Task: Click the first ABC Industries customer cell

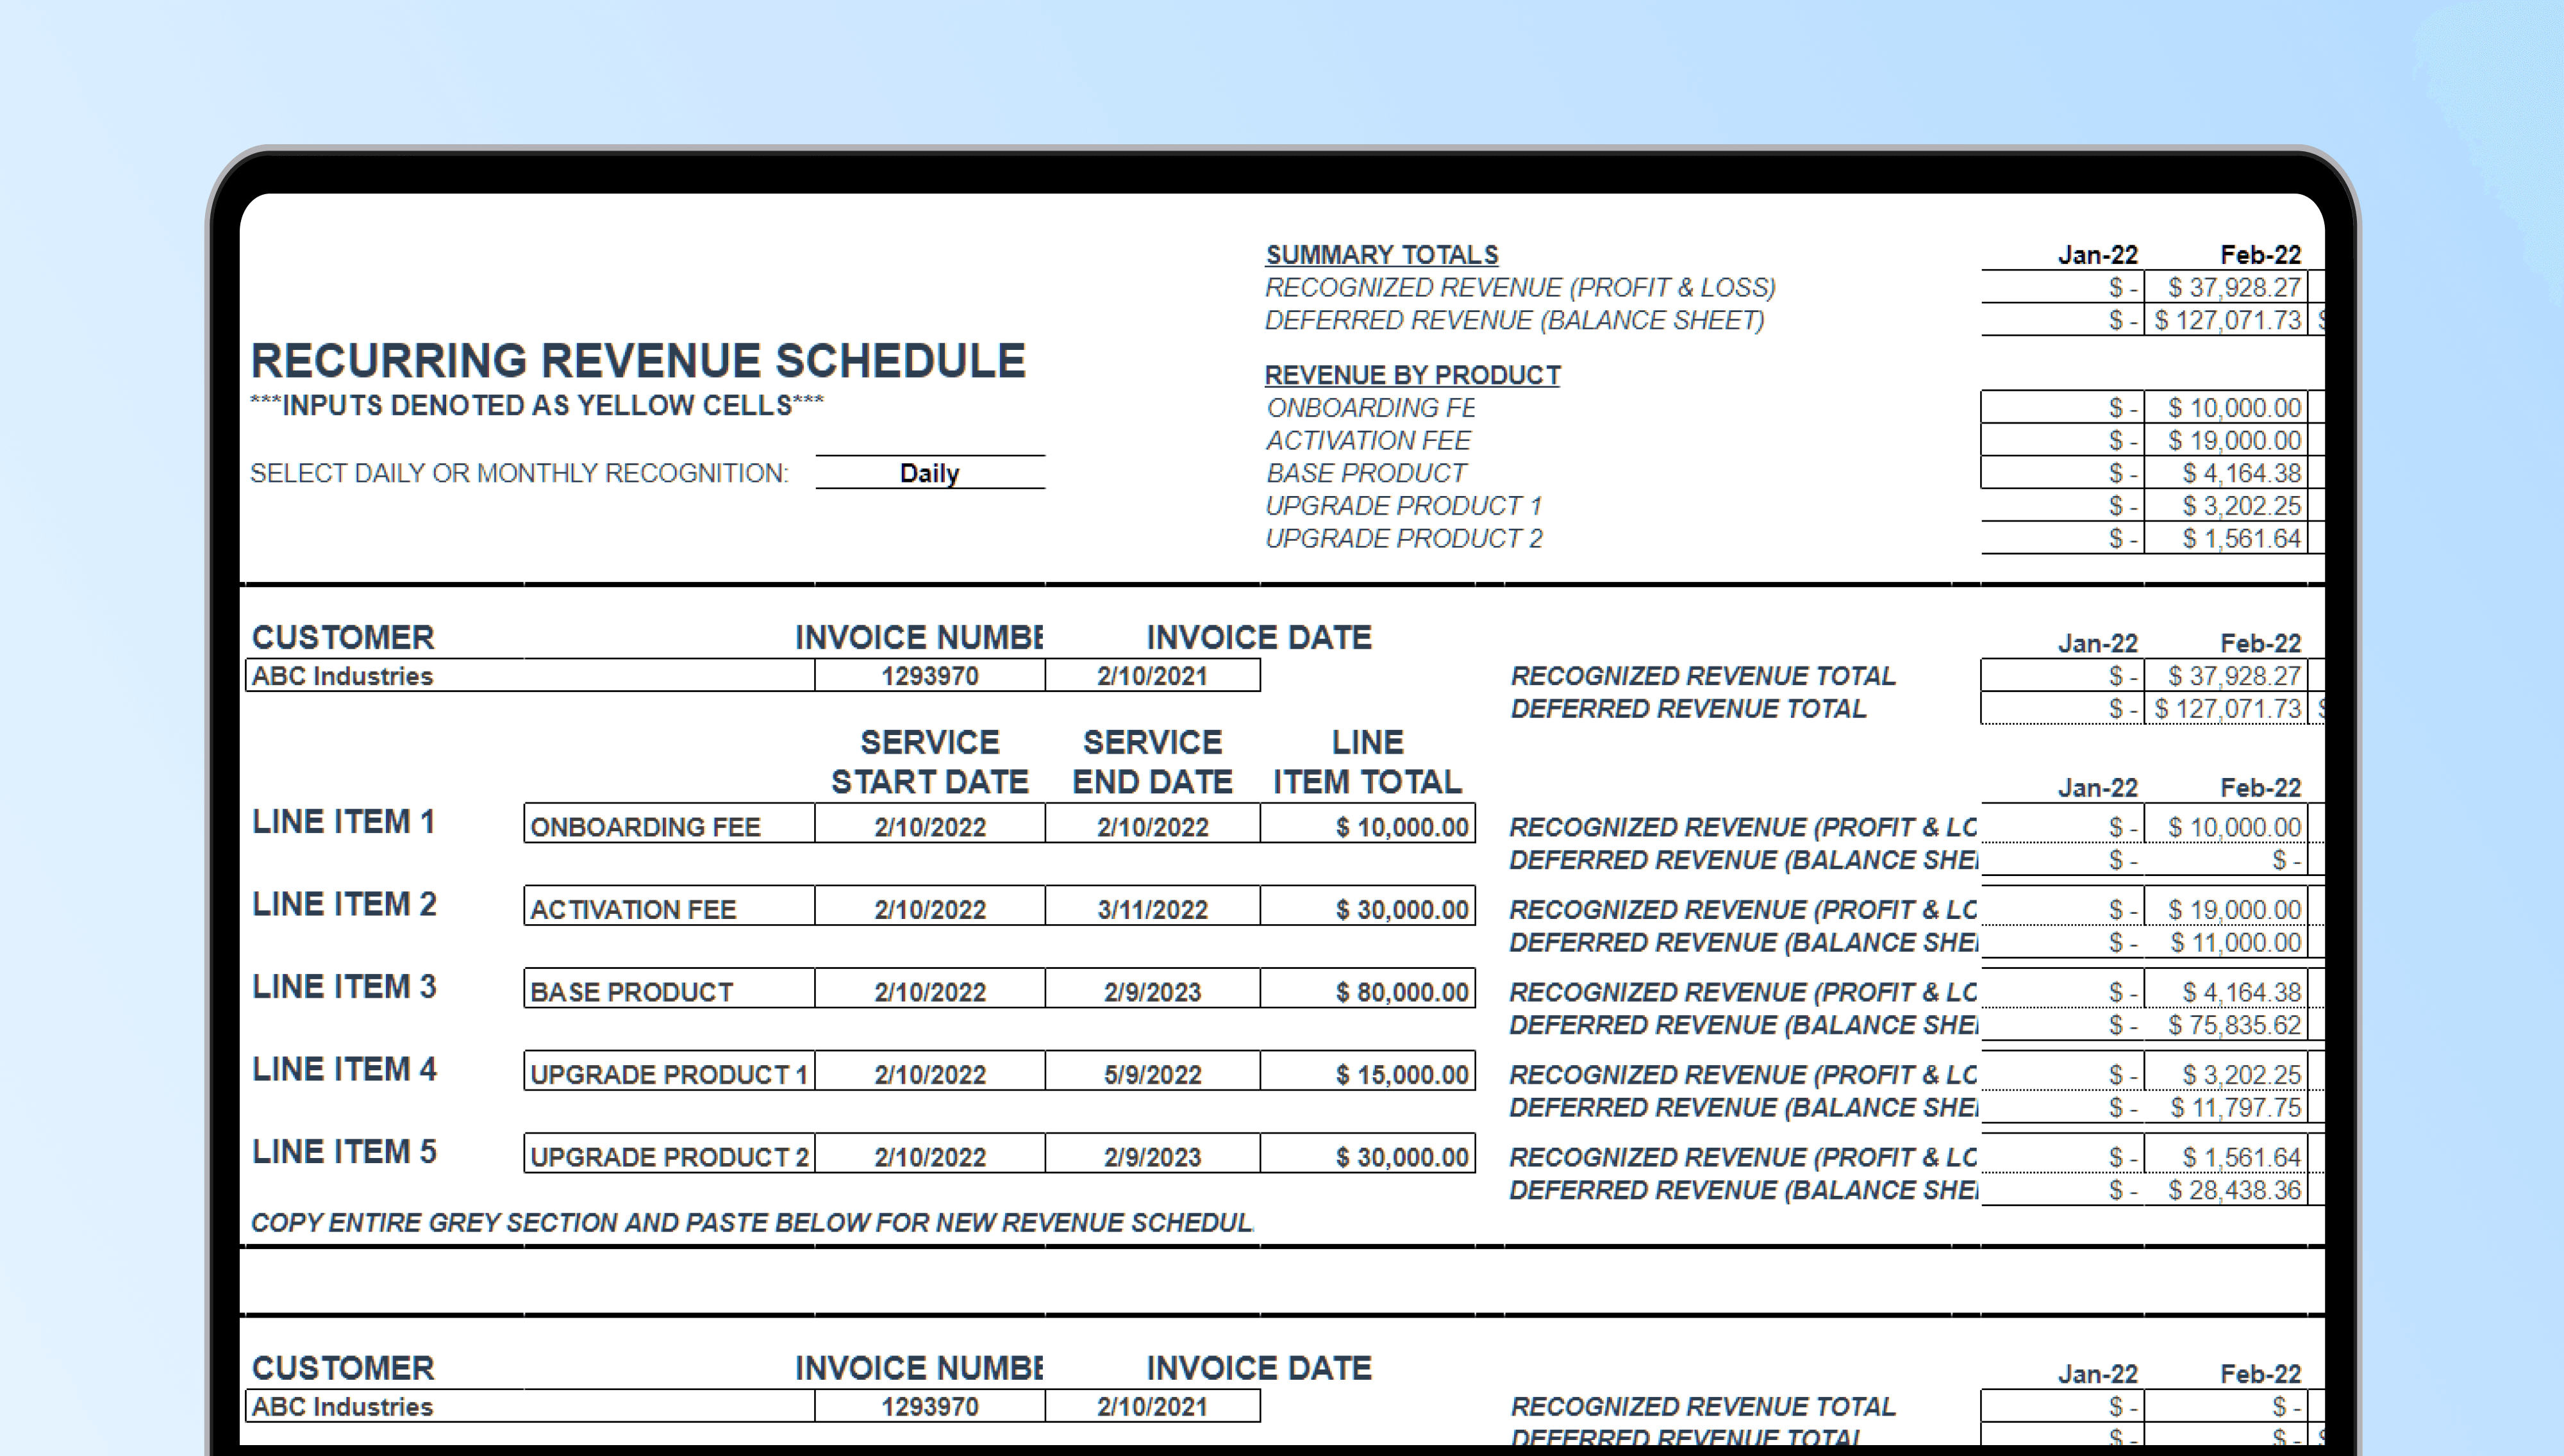Action: (x=530, y=676)
